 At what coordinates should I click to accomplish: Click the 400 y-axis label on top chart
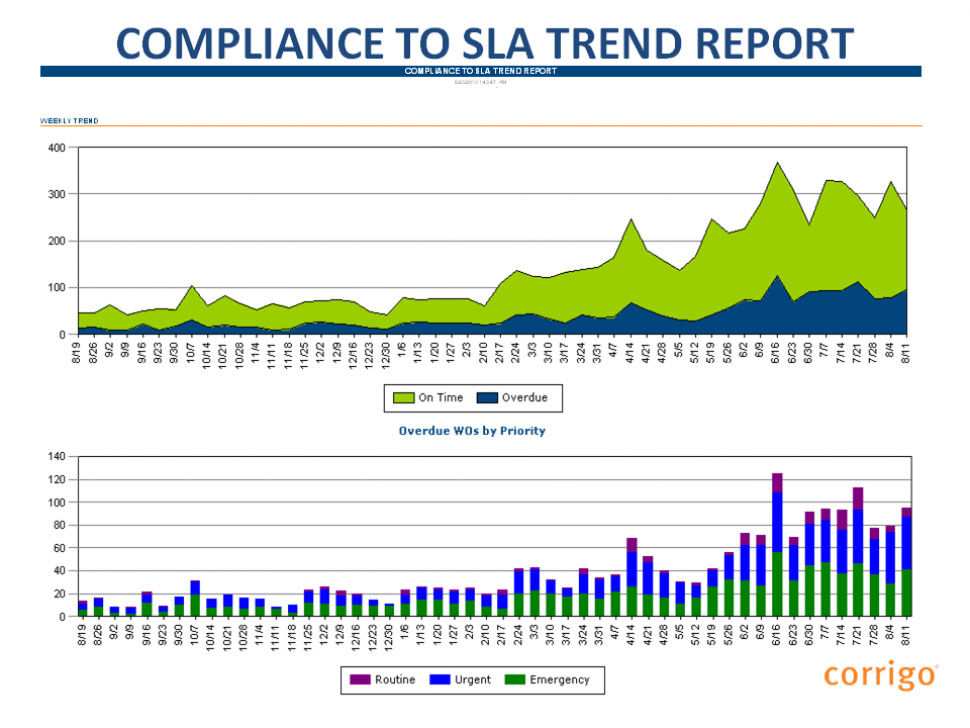pyautogui.click(x=56, y=148)
